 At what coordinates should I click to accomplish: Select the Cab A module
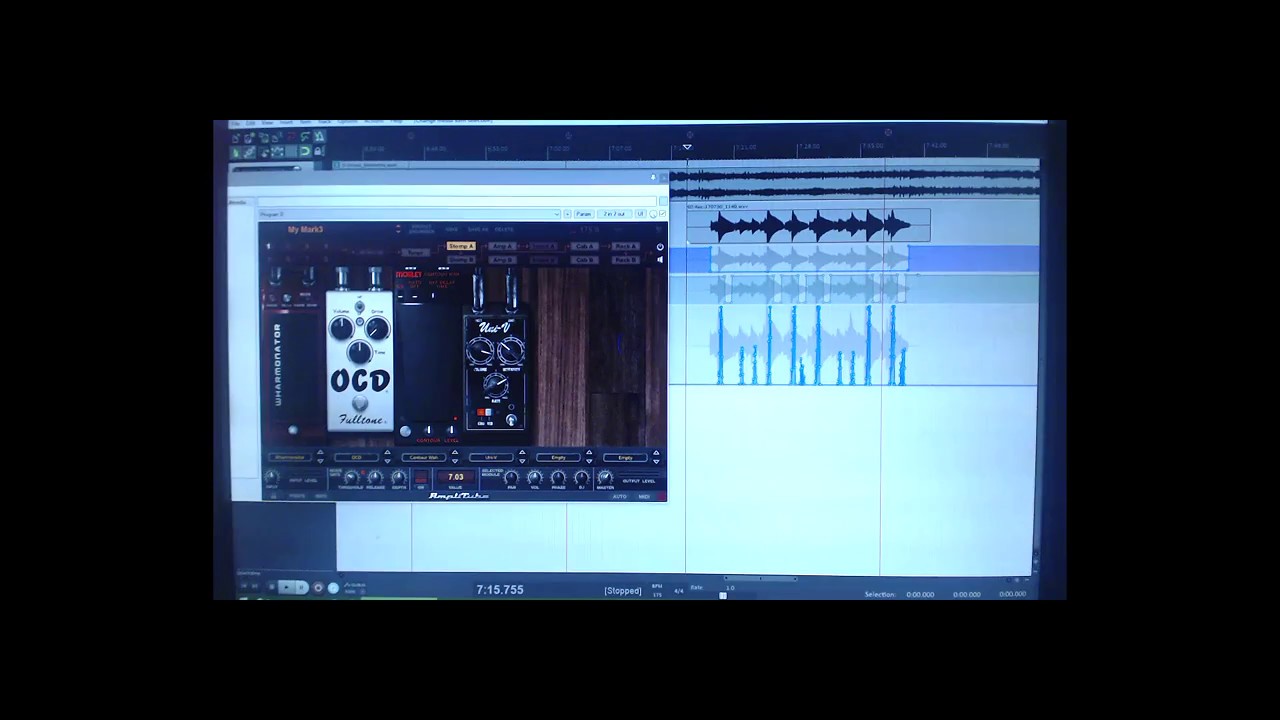pos(585,246)
